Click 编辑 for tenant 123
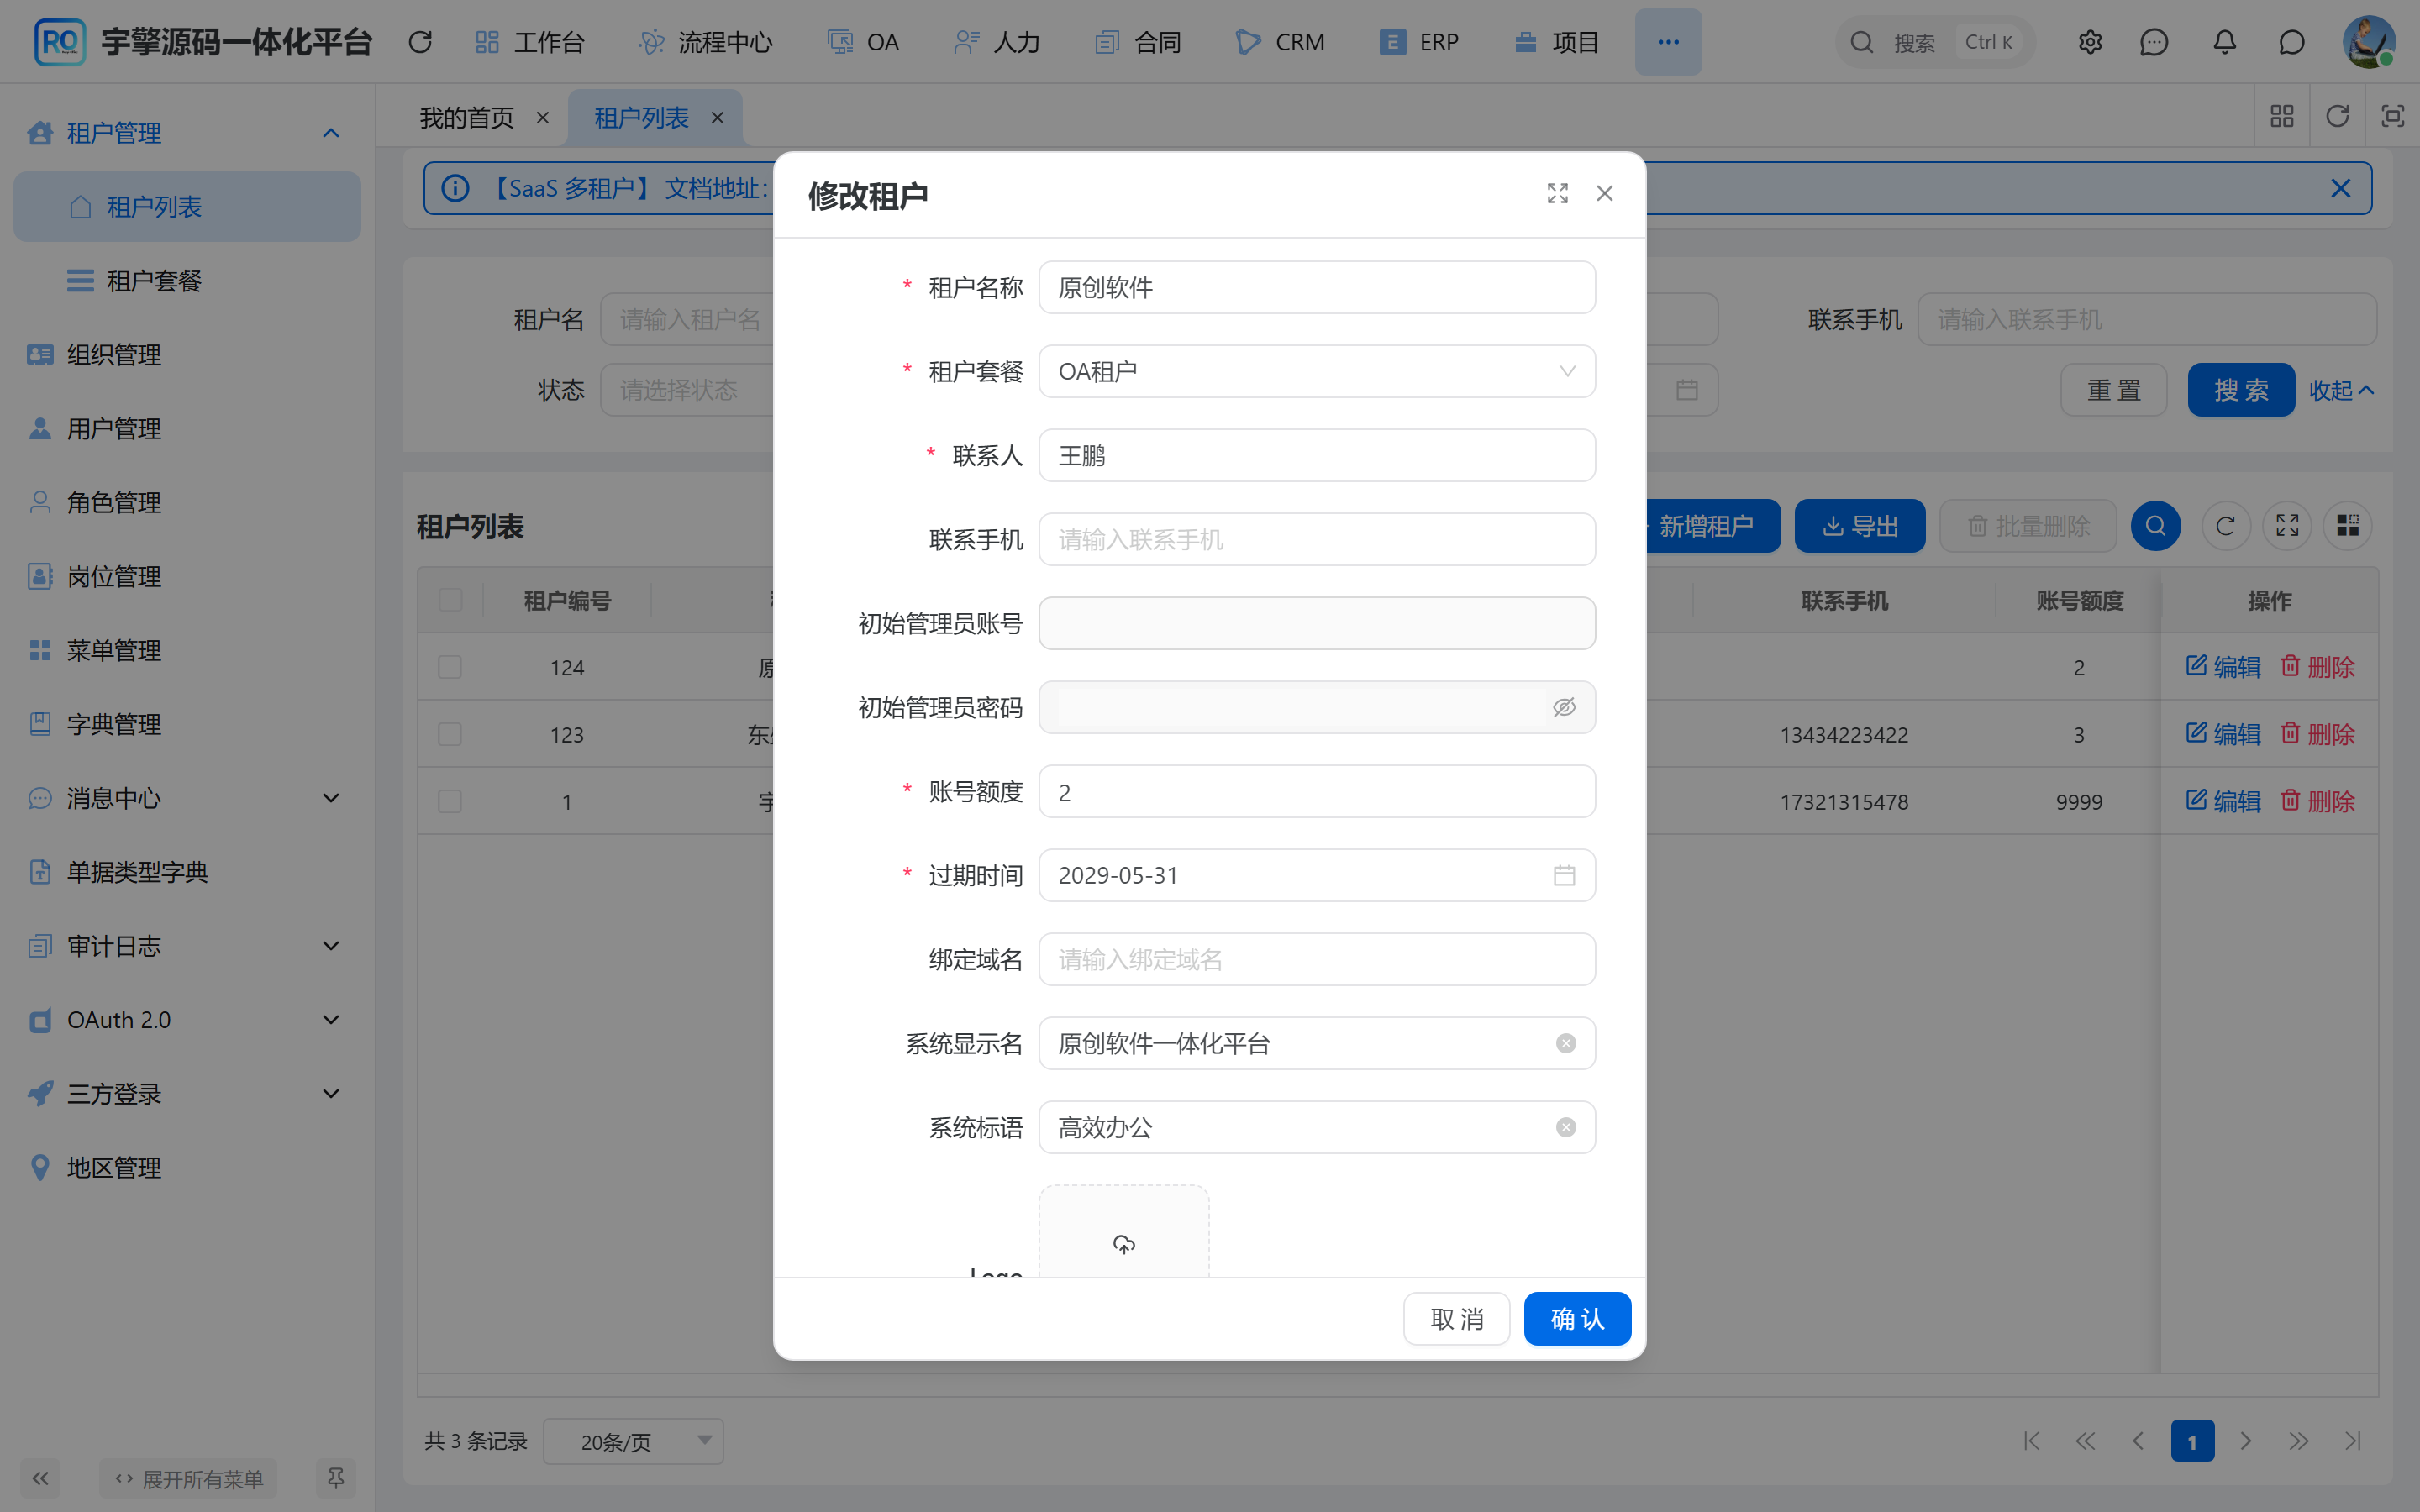Viewport: 2420px width, 1512px height. click(x=2223, y=734)
